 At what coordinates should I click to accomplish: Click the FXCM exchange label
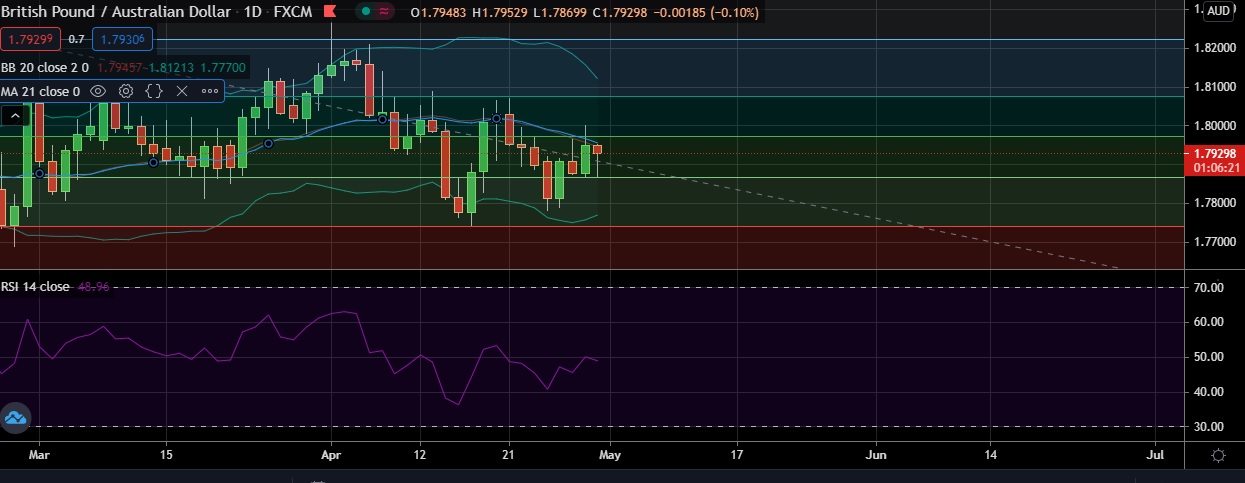point(292,12)
